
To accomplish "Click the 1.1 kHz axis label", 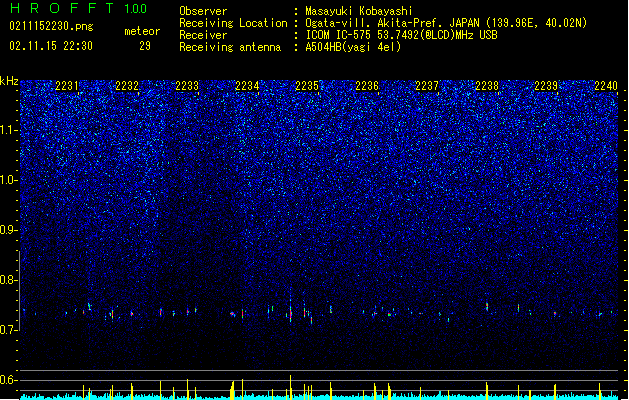I will click(9, 130).
